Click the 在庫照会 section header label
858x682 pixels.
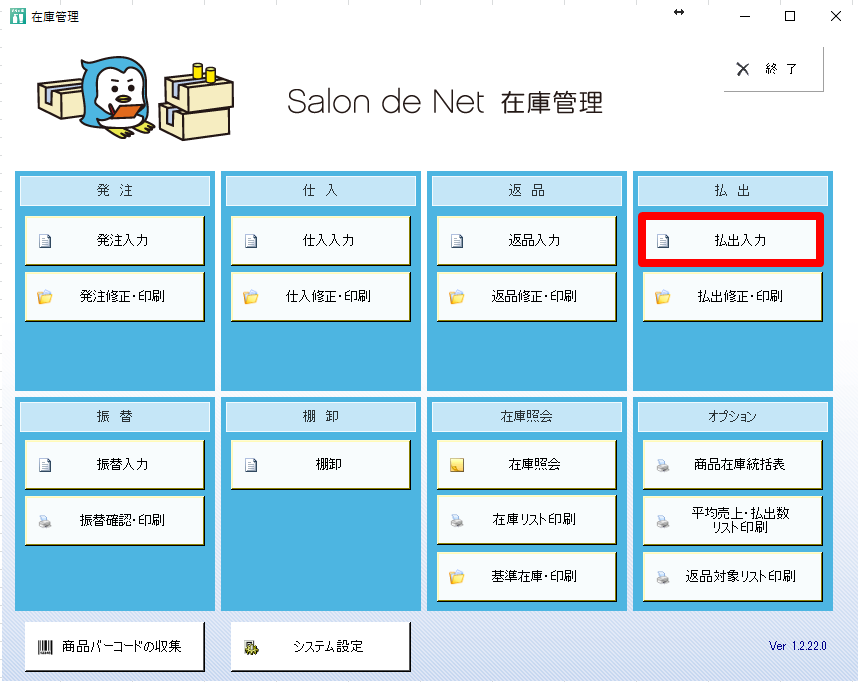(526, 417)
